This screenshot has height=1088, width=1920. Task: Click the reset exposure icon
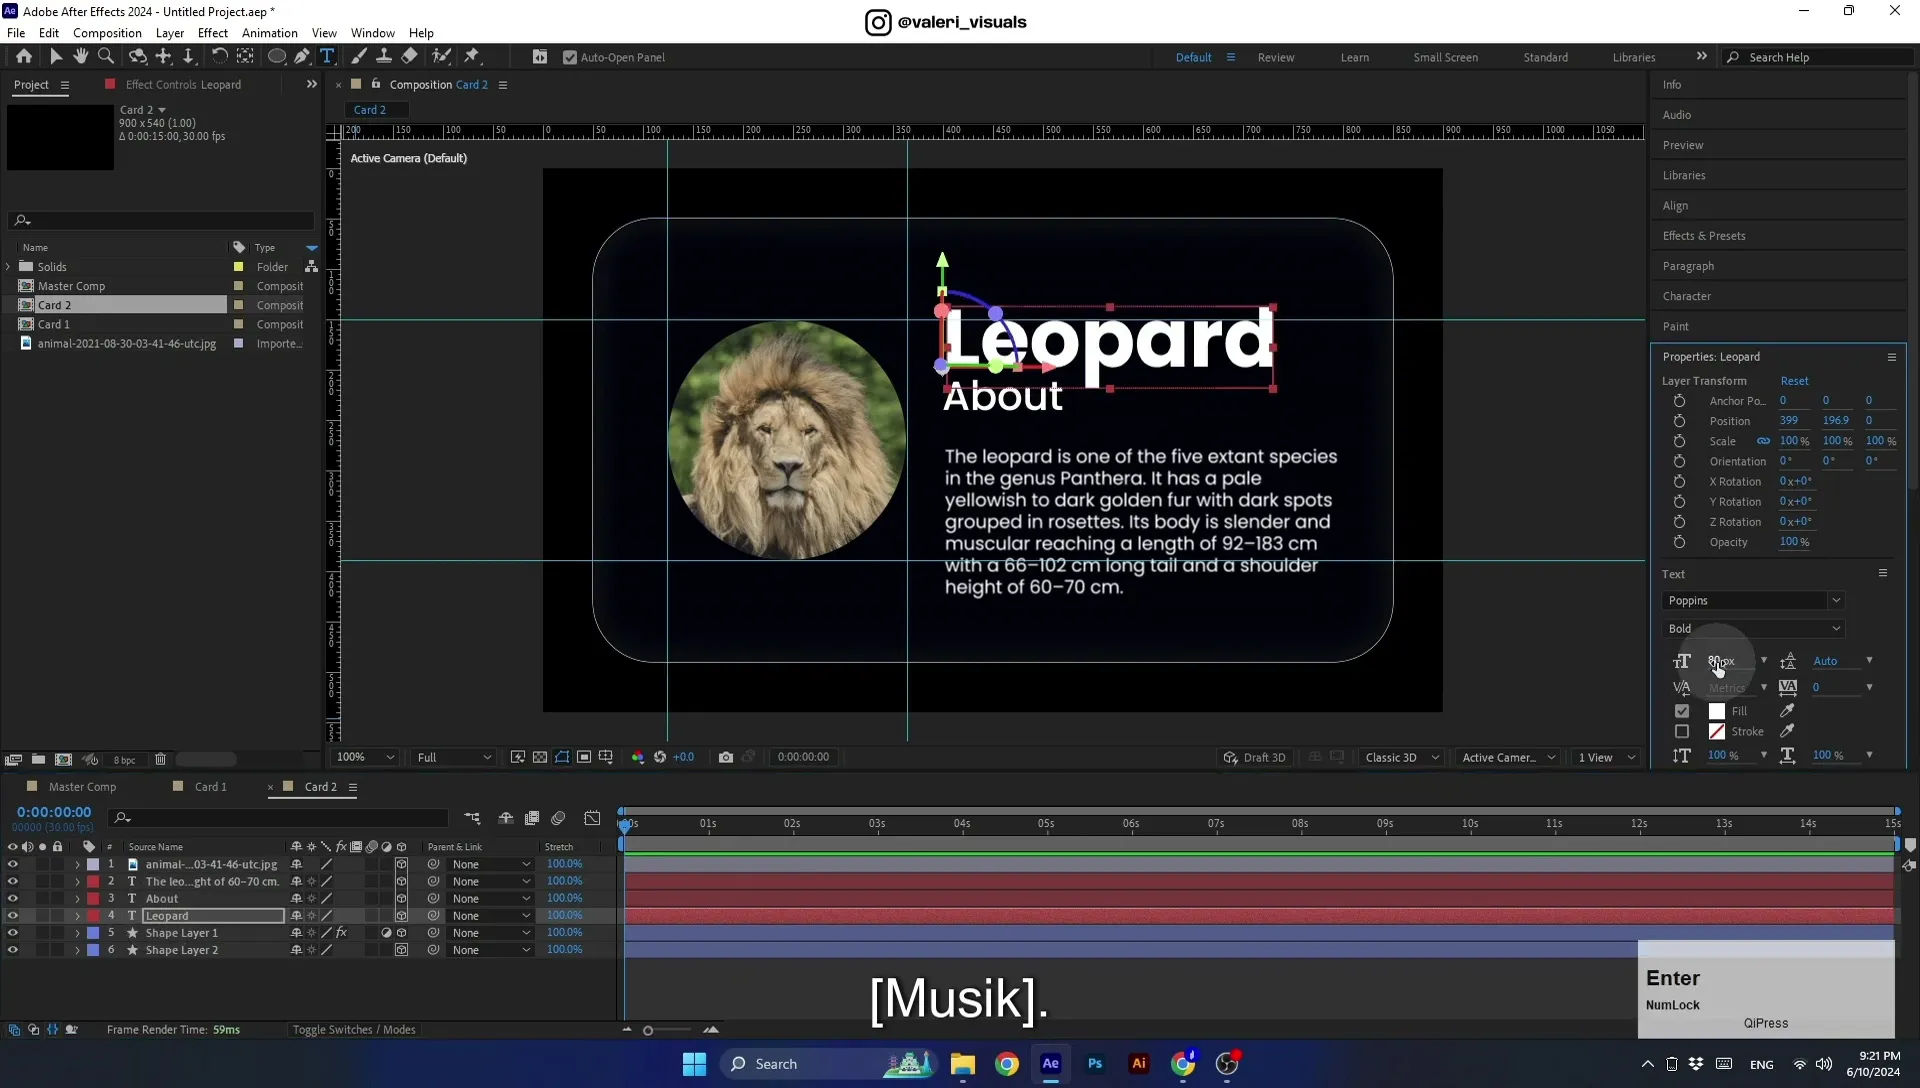click(660, 757)
